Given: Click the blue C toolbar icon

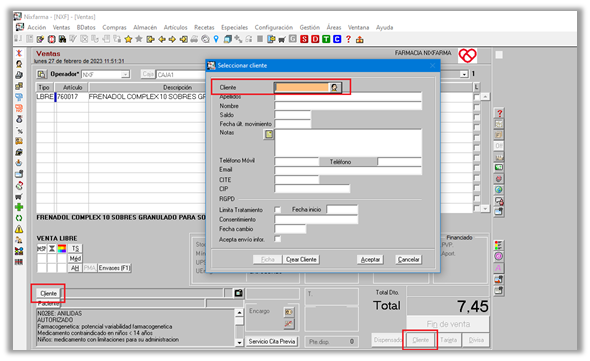Looking at the screenshot, I should pos(337,39).
